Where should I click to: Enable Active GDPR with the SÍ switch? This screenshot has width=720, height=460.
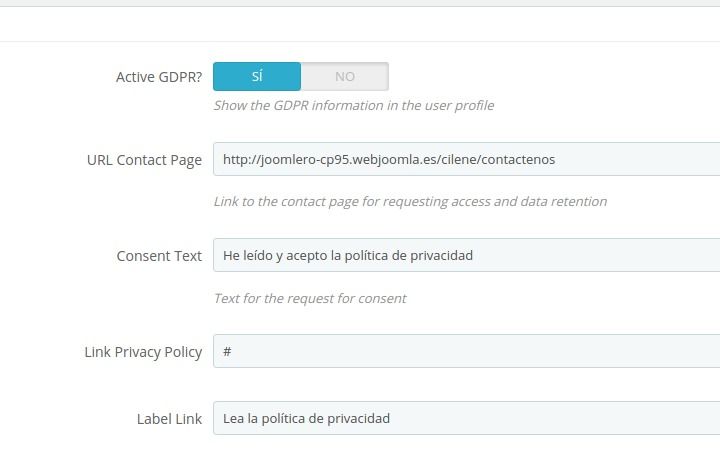click(x=257, y=76)
